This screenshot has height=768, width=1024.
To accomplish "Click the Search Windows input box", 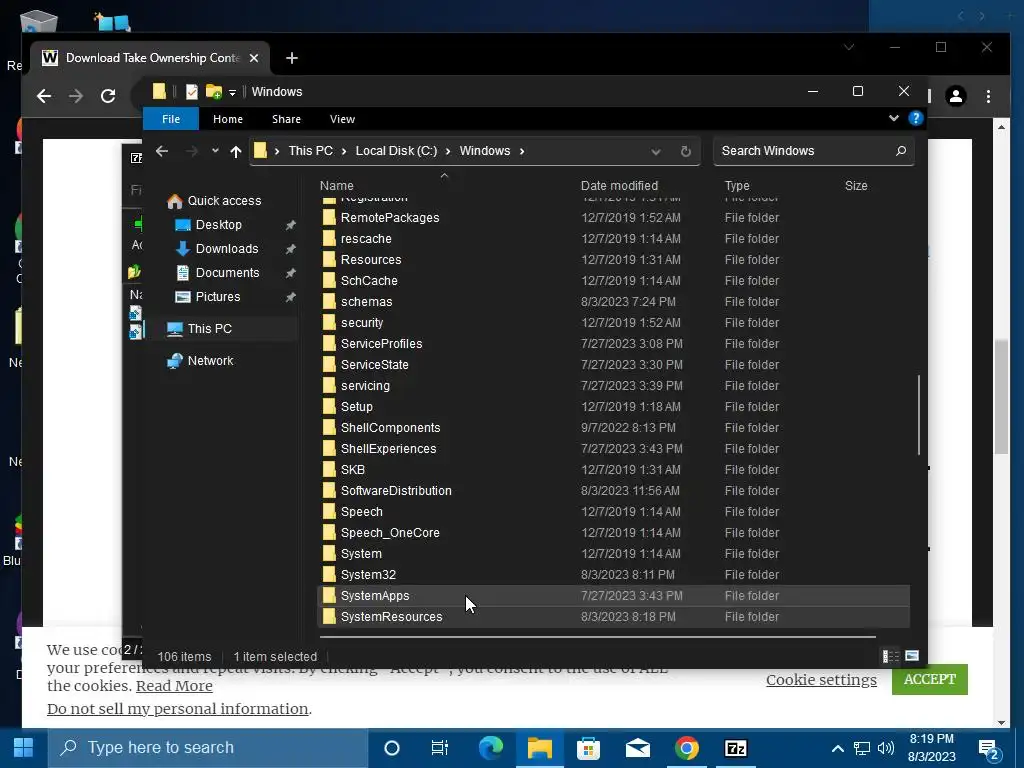I will coord(805,151).
